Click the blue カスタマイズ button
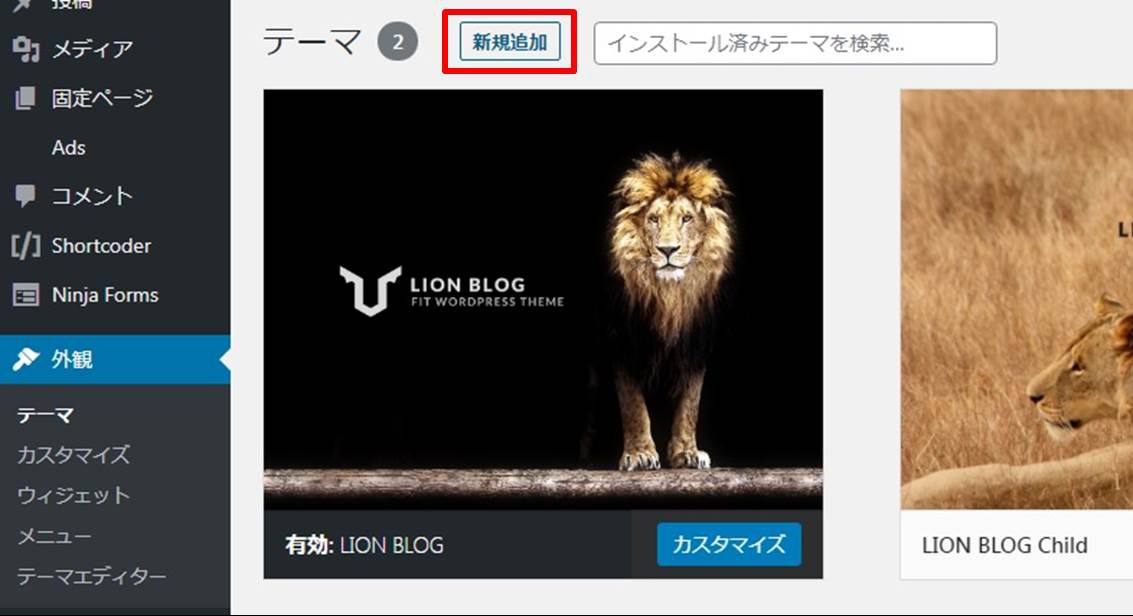Screen dimensions: 1133x616 click(x=728, y=544)
